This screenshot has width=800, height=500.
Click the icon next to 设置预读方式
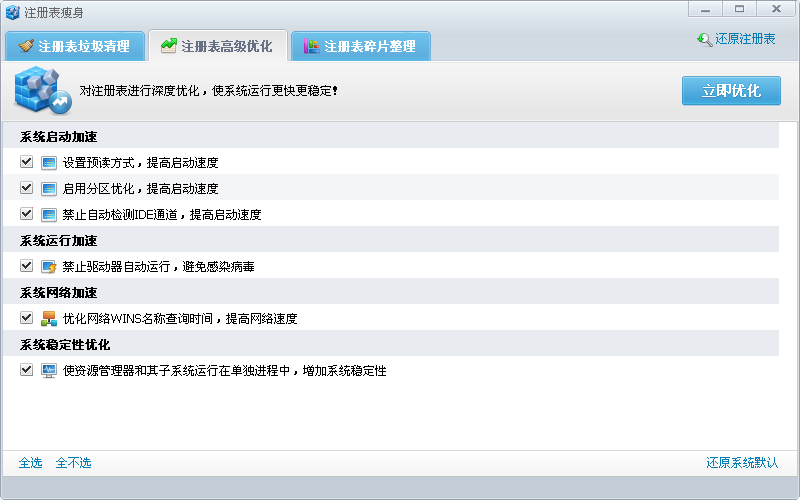point(49,163)
